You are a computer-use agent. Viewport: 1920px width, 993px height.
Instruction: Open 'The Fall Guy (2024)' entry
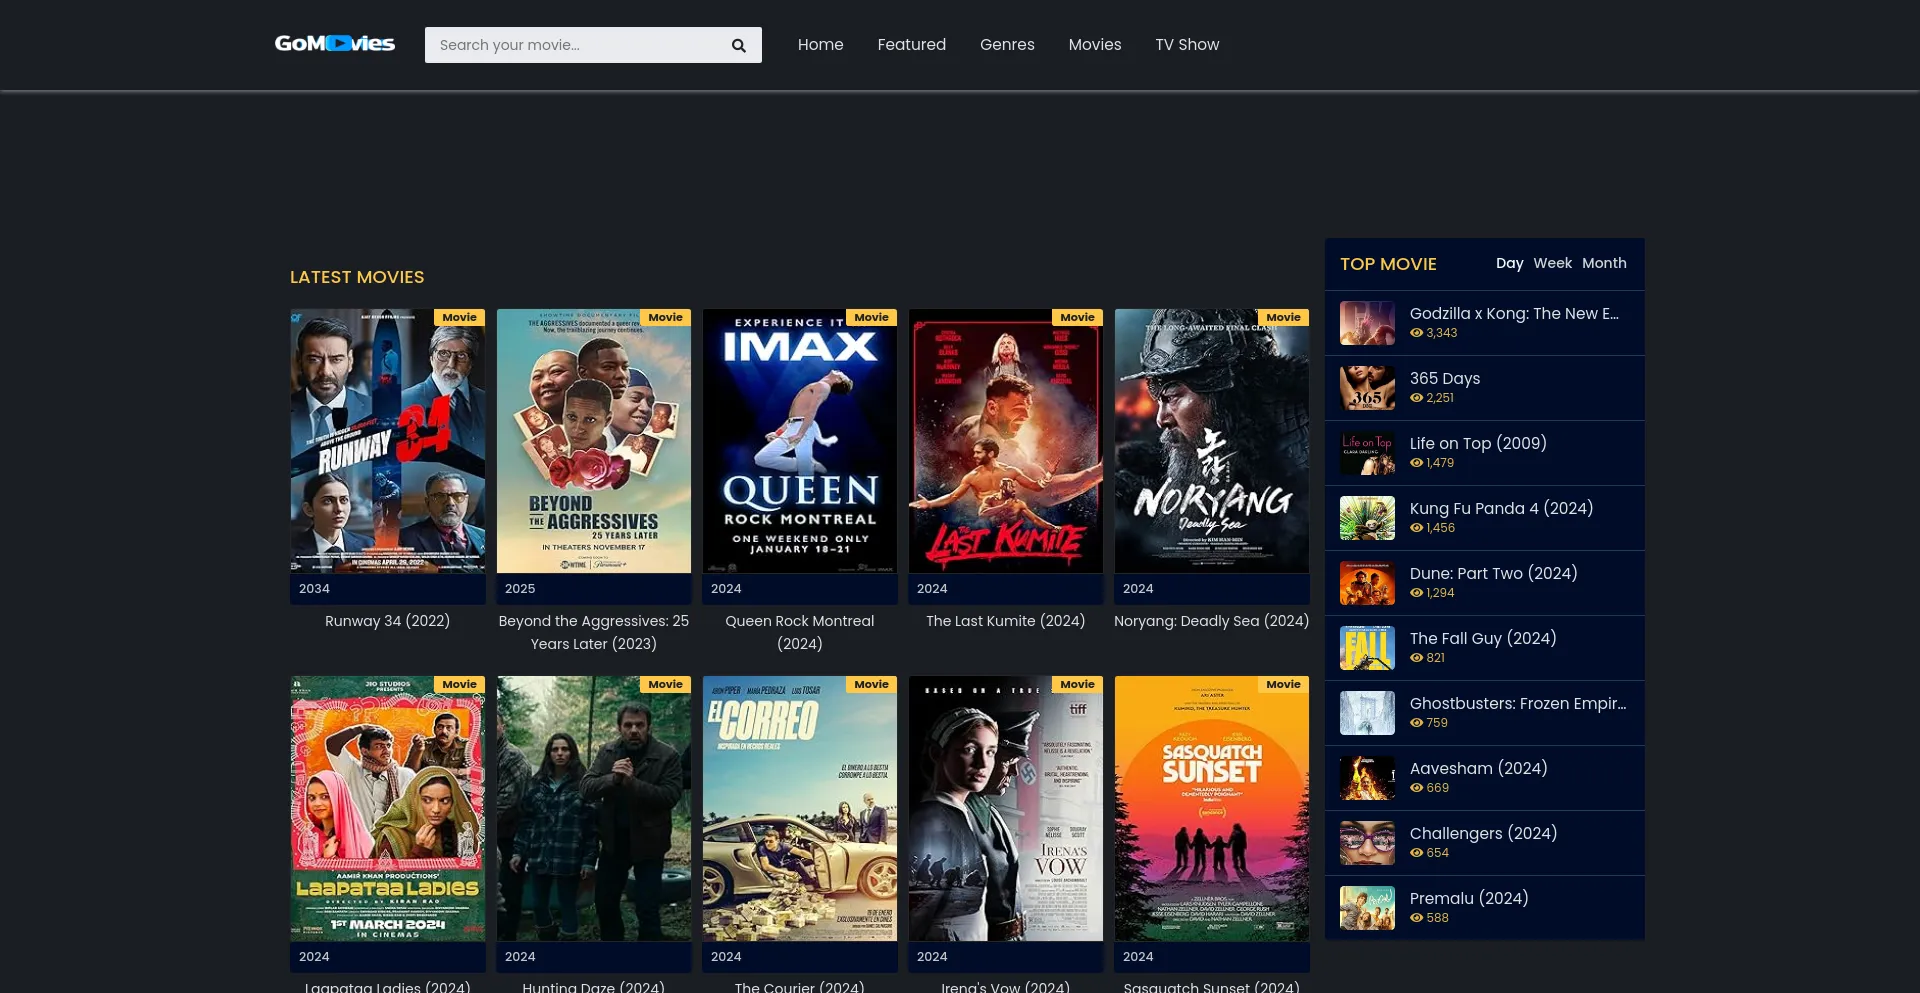point(1483,638)
